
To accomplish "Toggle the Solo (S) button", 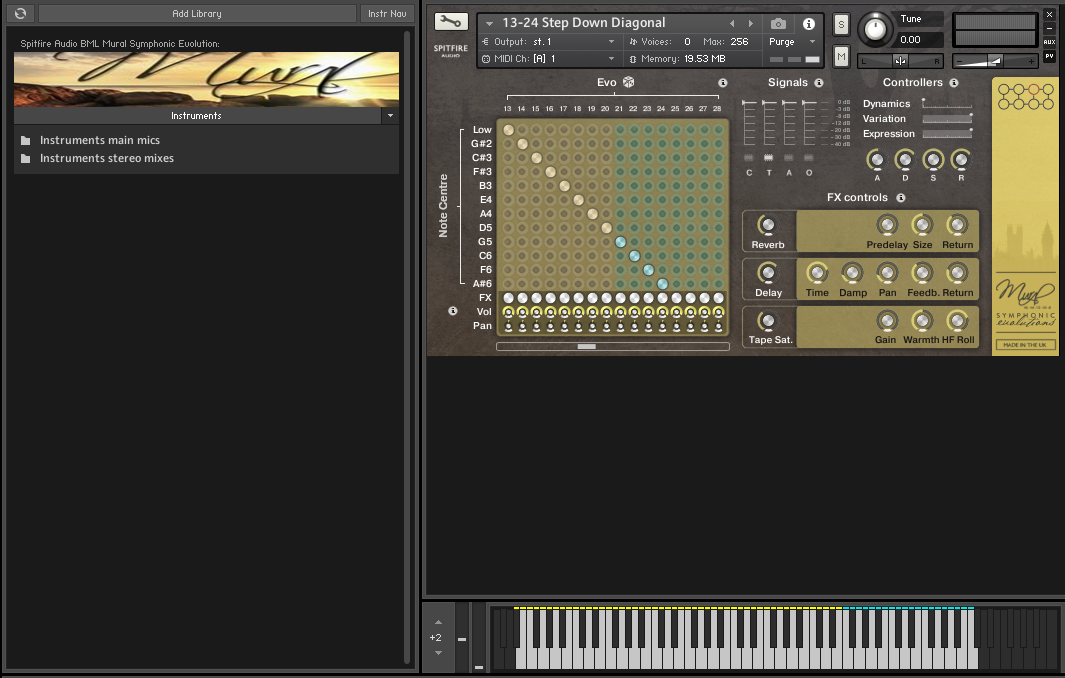I will point(841,25).
